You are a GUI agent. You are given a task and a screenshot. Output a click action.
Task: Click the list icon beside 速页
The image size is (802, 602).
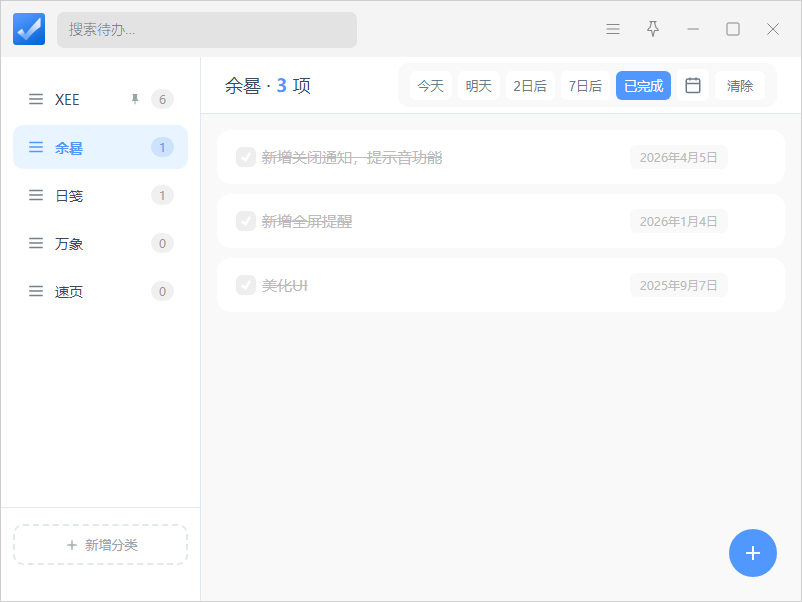coord(36,292)
